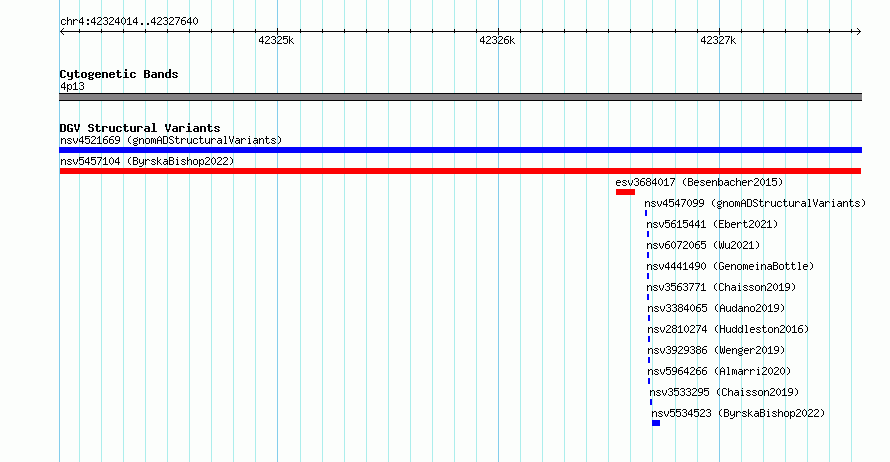This screenshot has height=462, width=890.
Task: Select the long red nsv5457104 variant bar
Action: (460, 171)
